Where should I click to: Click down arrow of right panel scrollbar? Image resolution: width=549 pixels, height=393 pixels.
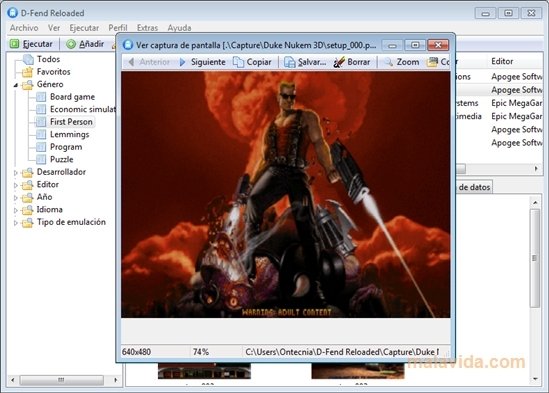[x=535, y=379]
